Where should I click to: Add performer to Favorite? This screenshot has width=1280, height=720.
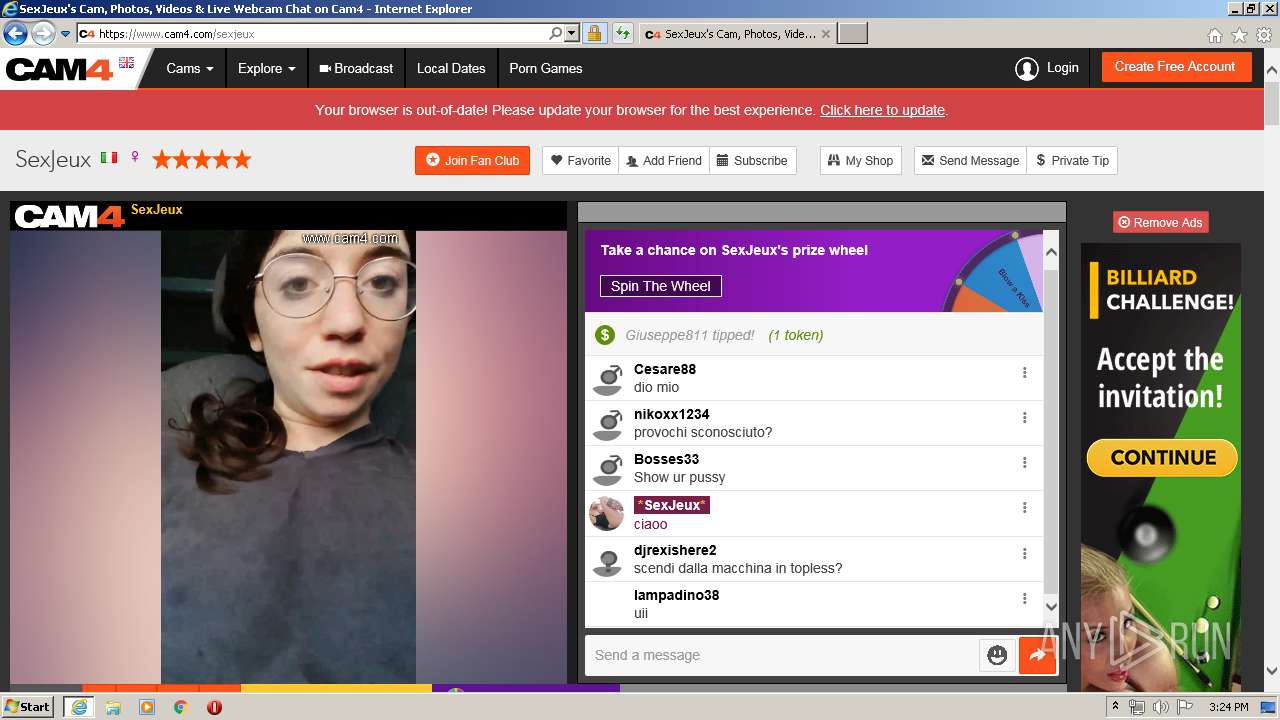coord(581,160)
